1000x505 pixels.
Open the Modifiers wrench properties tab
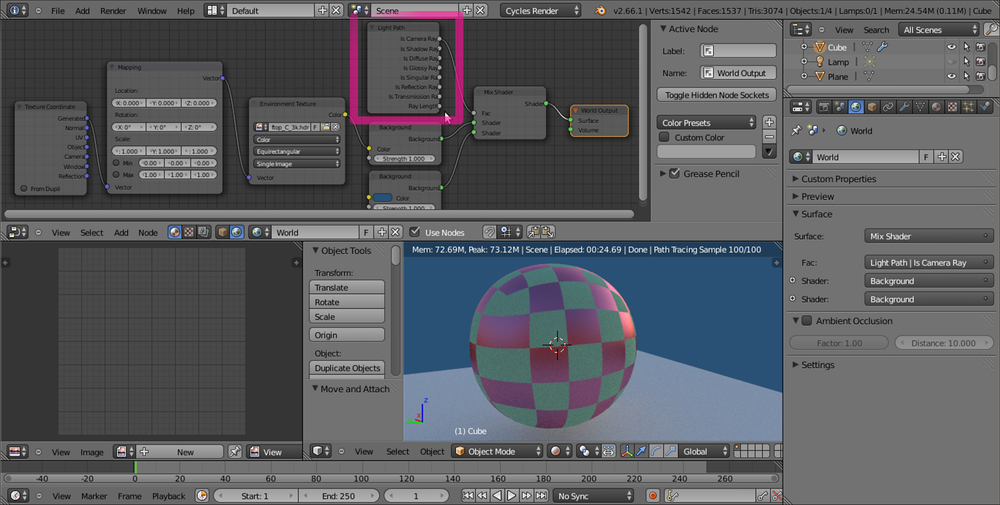pos(903,107)
